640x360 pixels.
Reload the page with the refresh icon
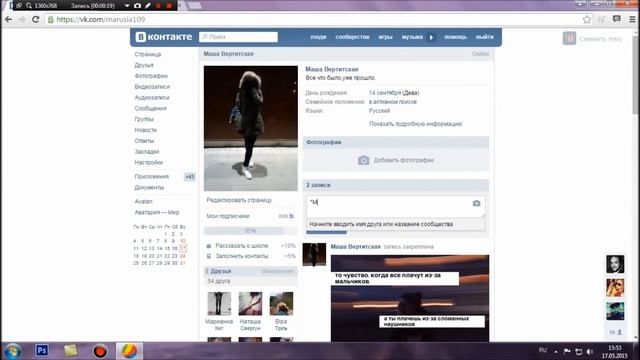[x=36, y=20]
